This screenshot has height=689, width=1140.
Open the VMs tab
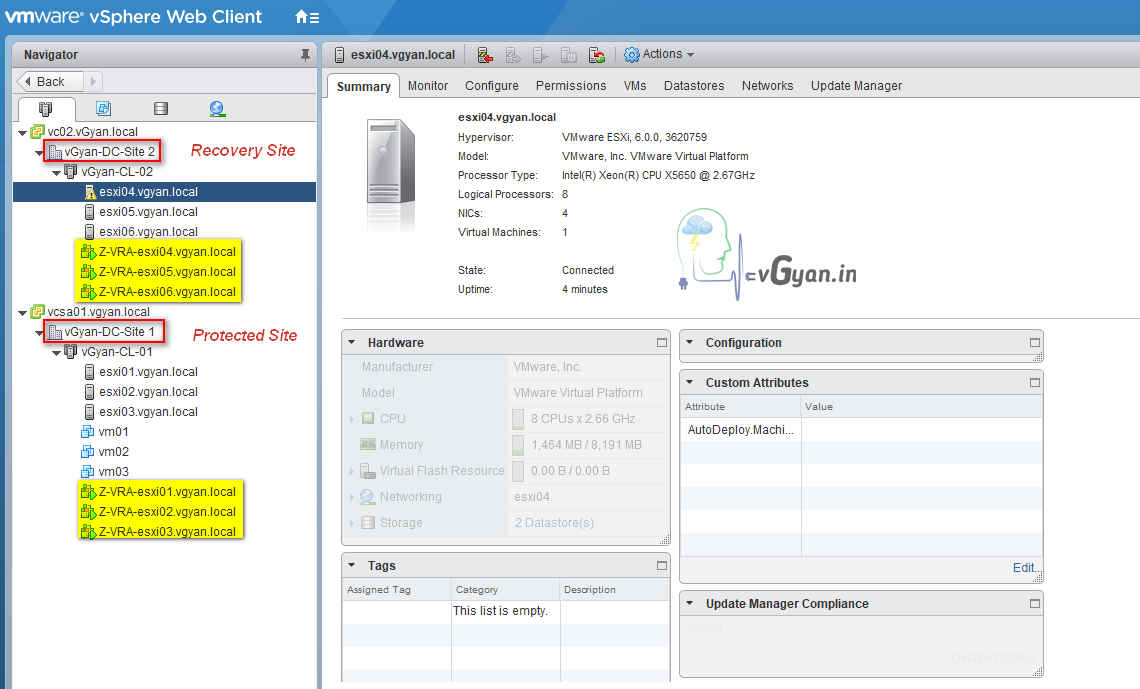pyautogui.click(x=635, y=86)
